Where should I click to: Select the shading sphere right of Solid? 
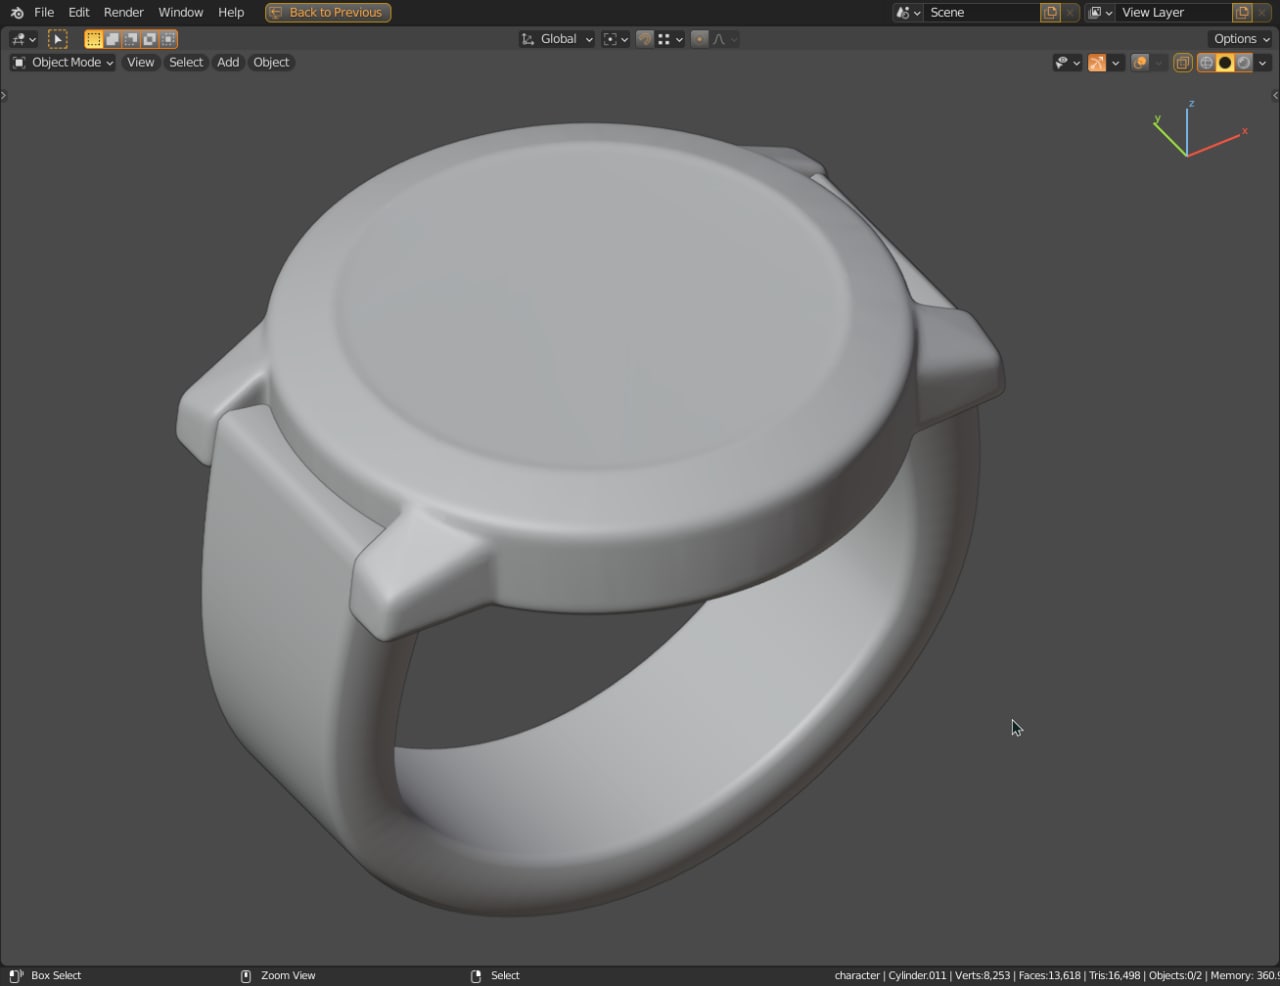pyautogui.click(x=1244, y=63)
